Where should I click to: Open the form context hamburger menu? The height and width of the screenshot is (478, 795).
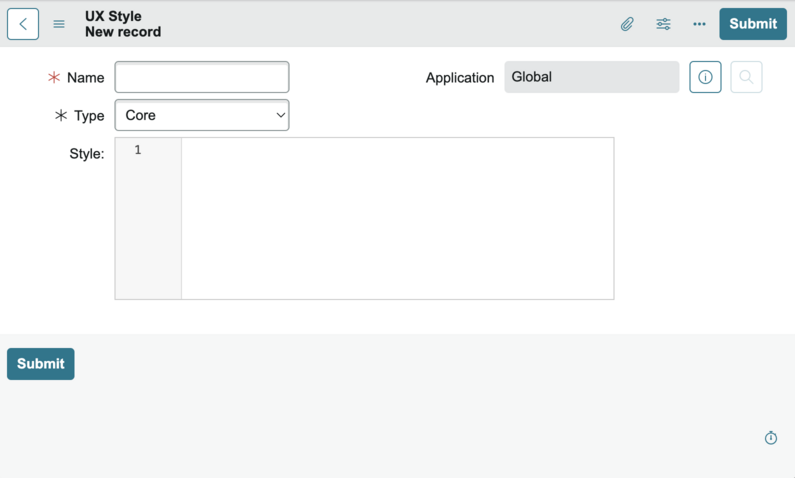point(59,24)
